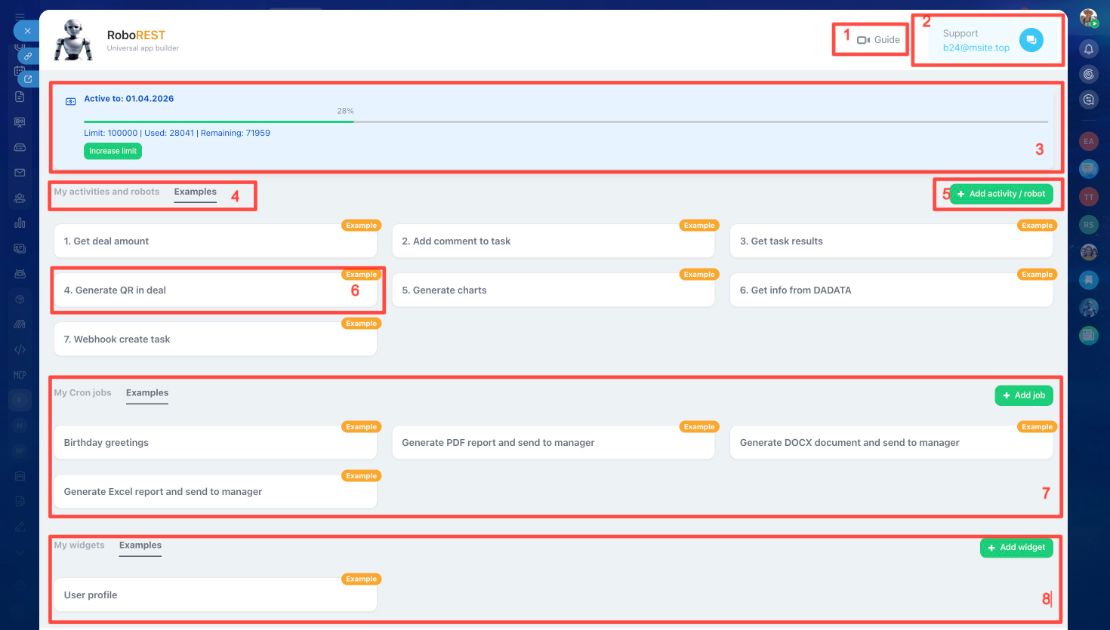Viewport: 1110px width, 630px height.
Task: Open the Generate QR in deal example
Action: [x=214, y=291]
